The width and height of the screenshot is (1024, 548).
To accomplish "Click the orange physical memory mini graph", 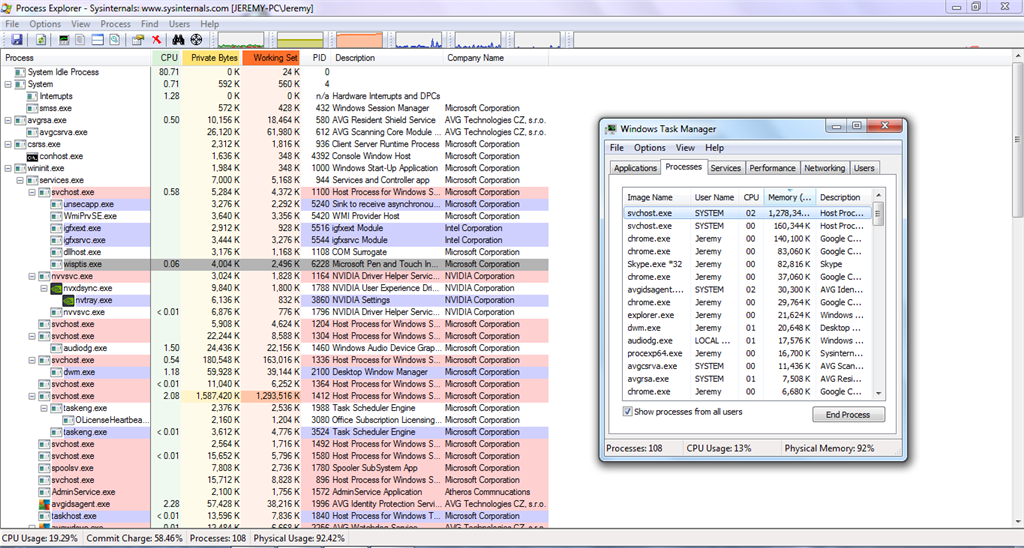I will pyautogui.click(x=360, y=40).
